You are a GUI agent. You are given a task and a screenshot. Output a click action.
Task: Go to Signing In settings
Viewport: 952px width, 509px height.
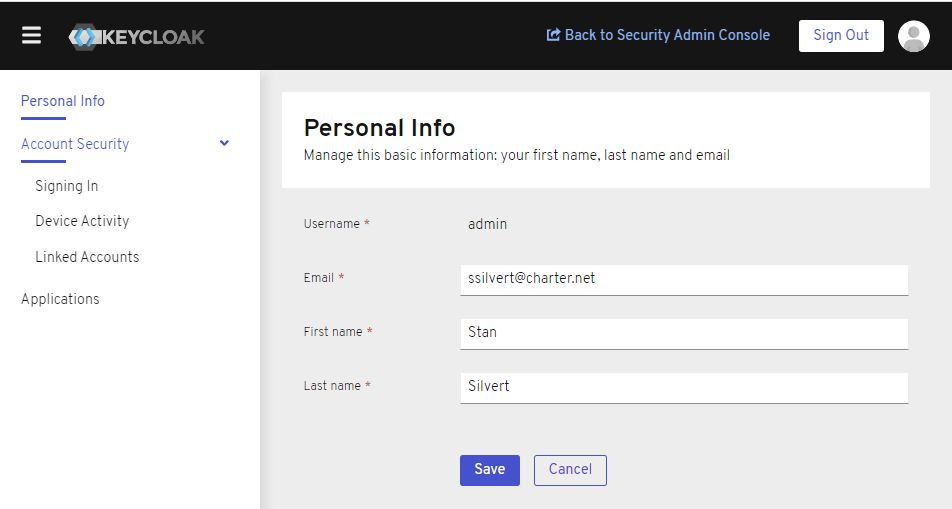click(67, 186)
